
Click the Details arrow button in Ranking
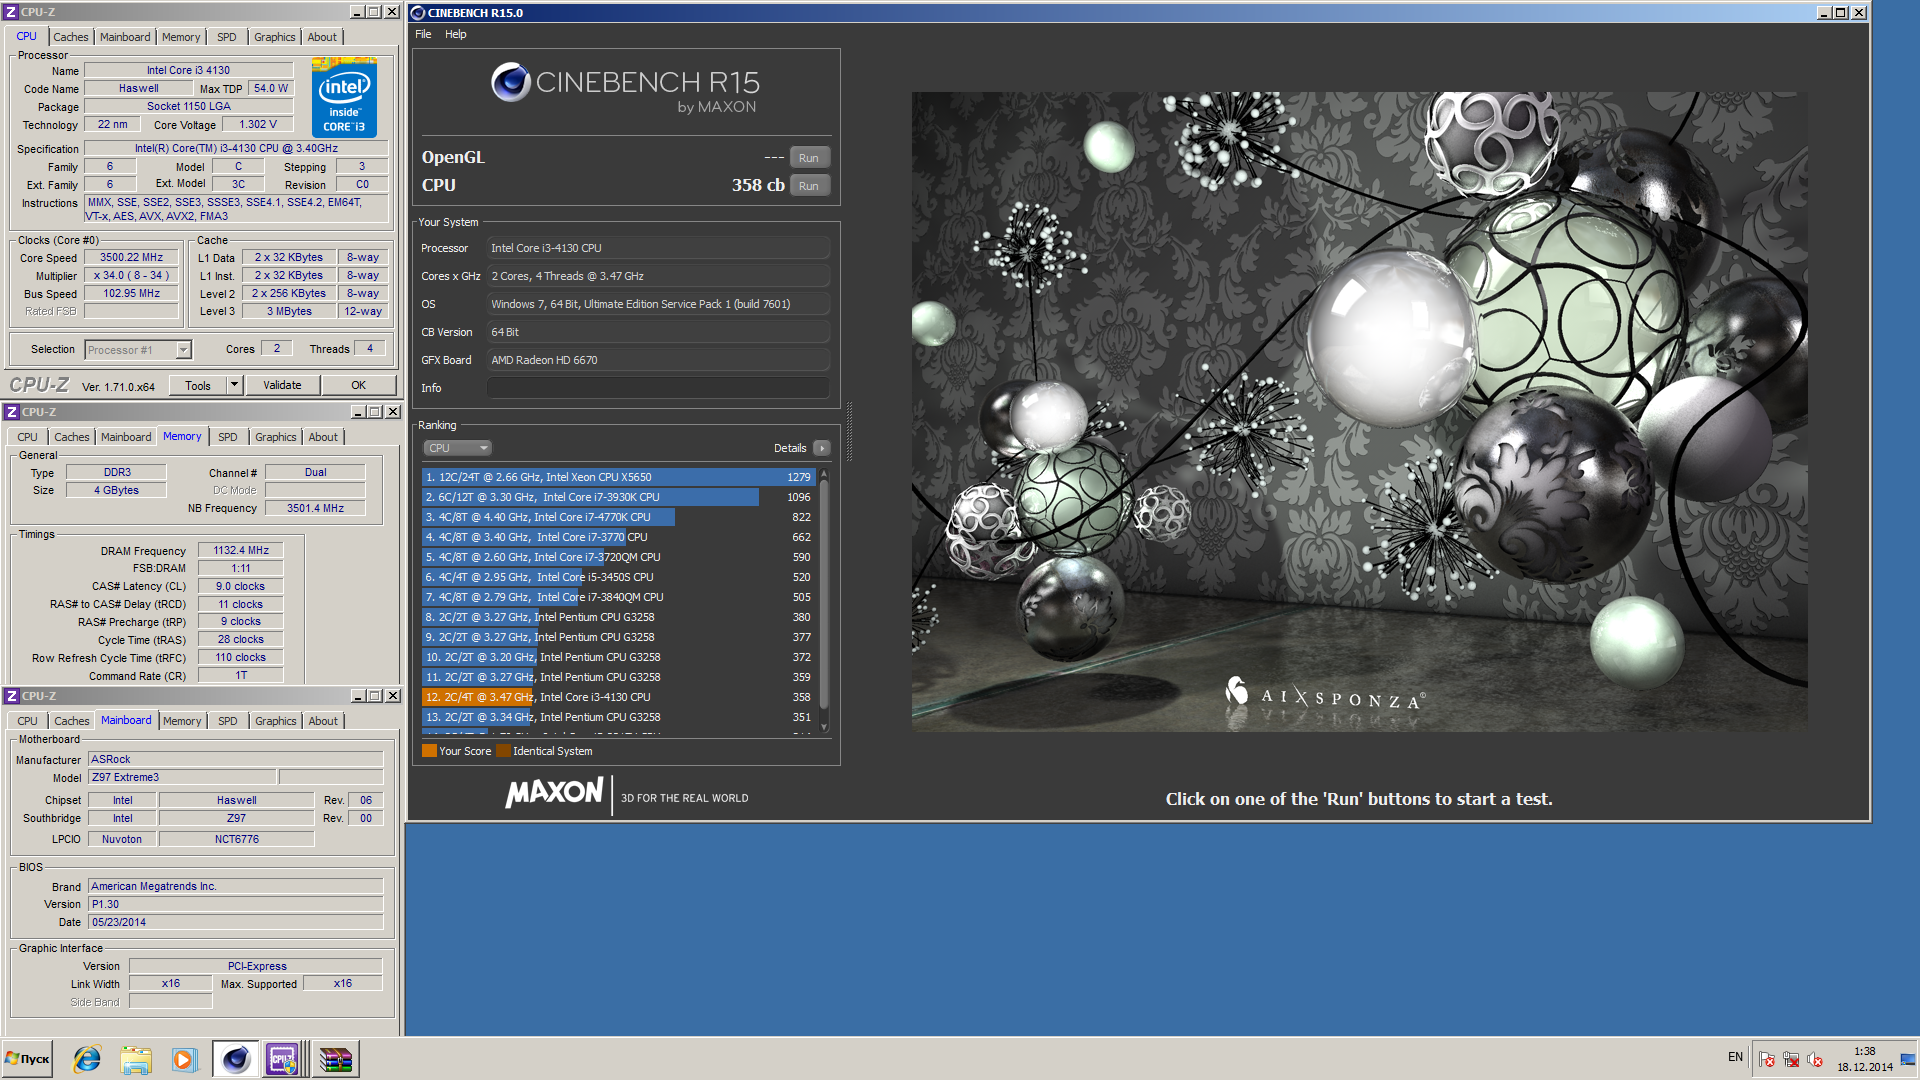click(822, 448)
